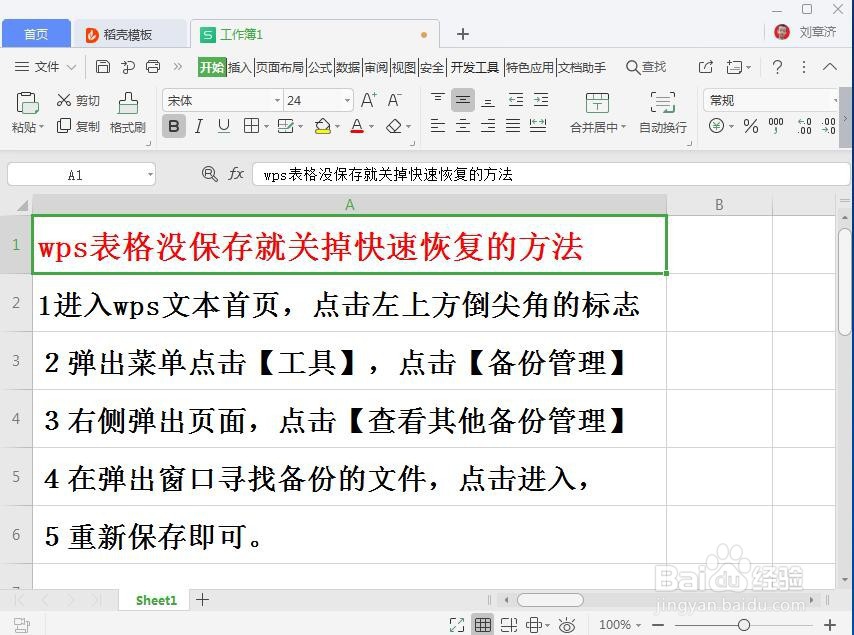The width and height of the screenshot is (854, 635).
Task: Click the Paste clipboard icon
Action: coord(27,102)
